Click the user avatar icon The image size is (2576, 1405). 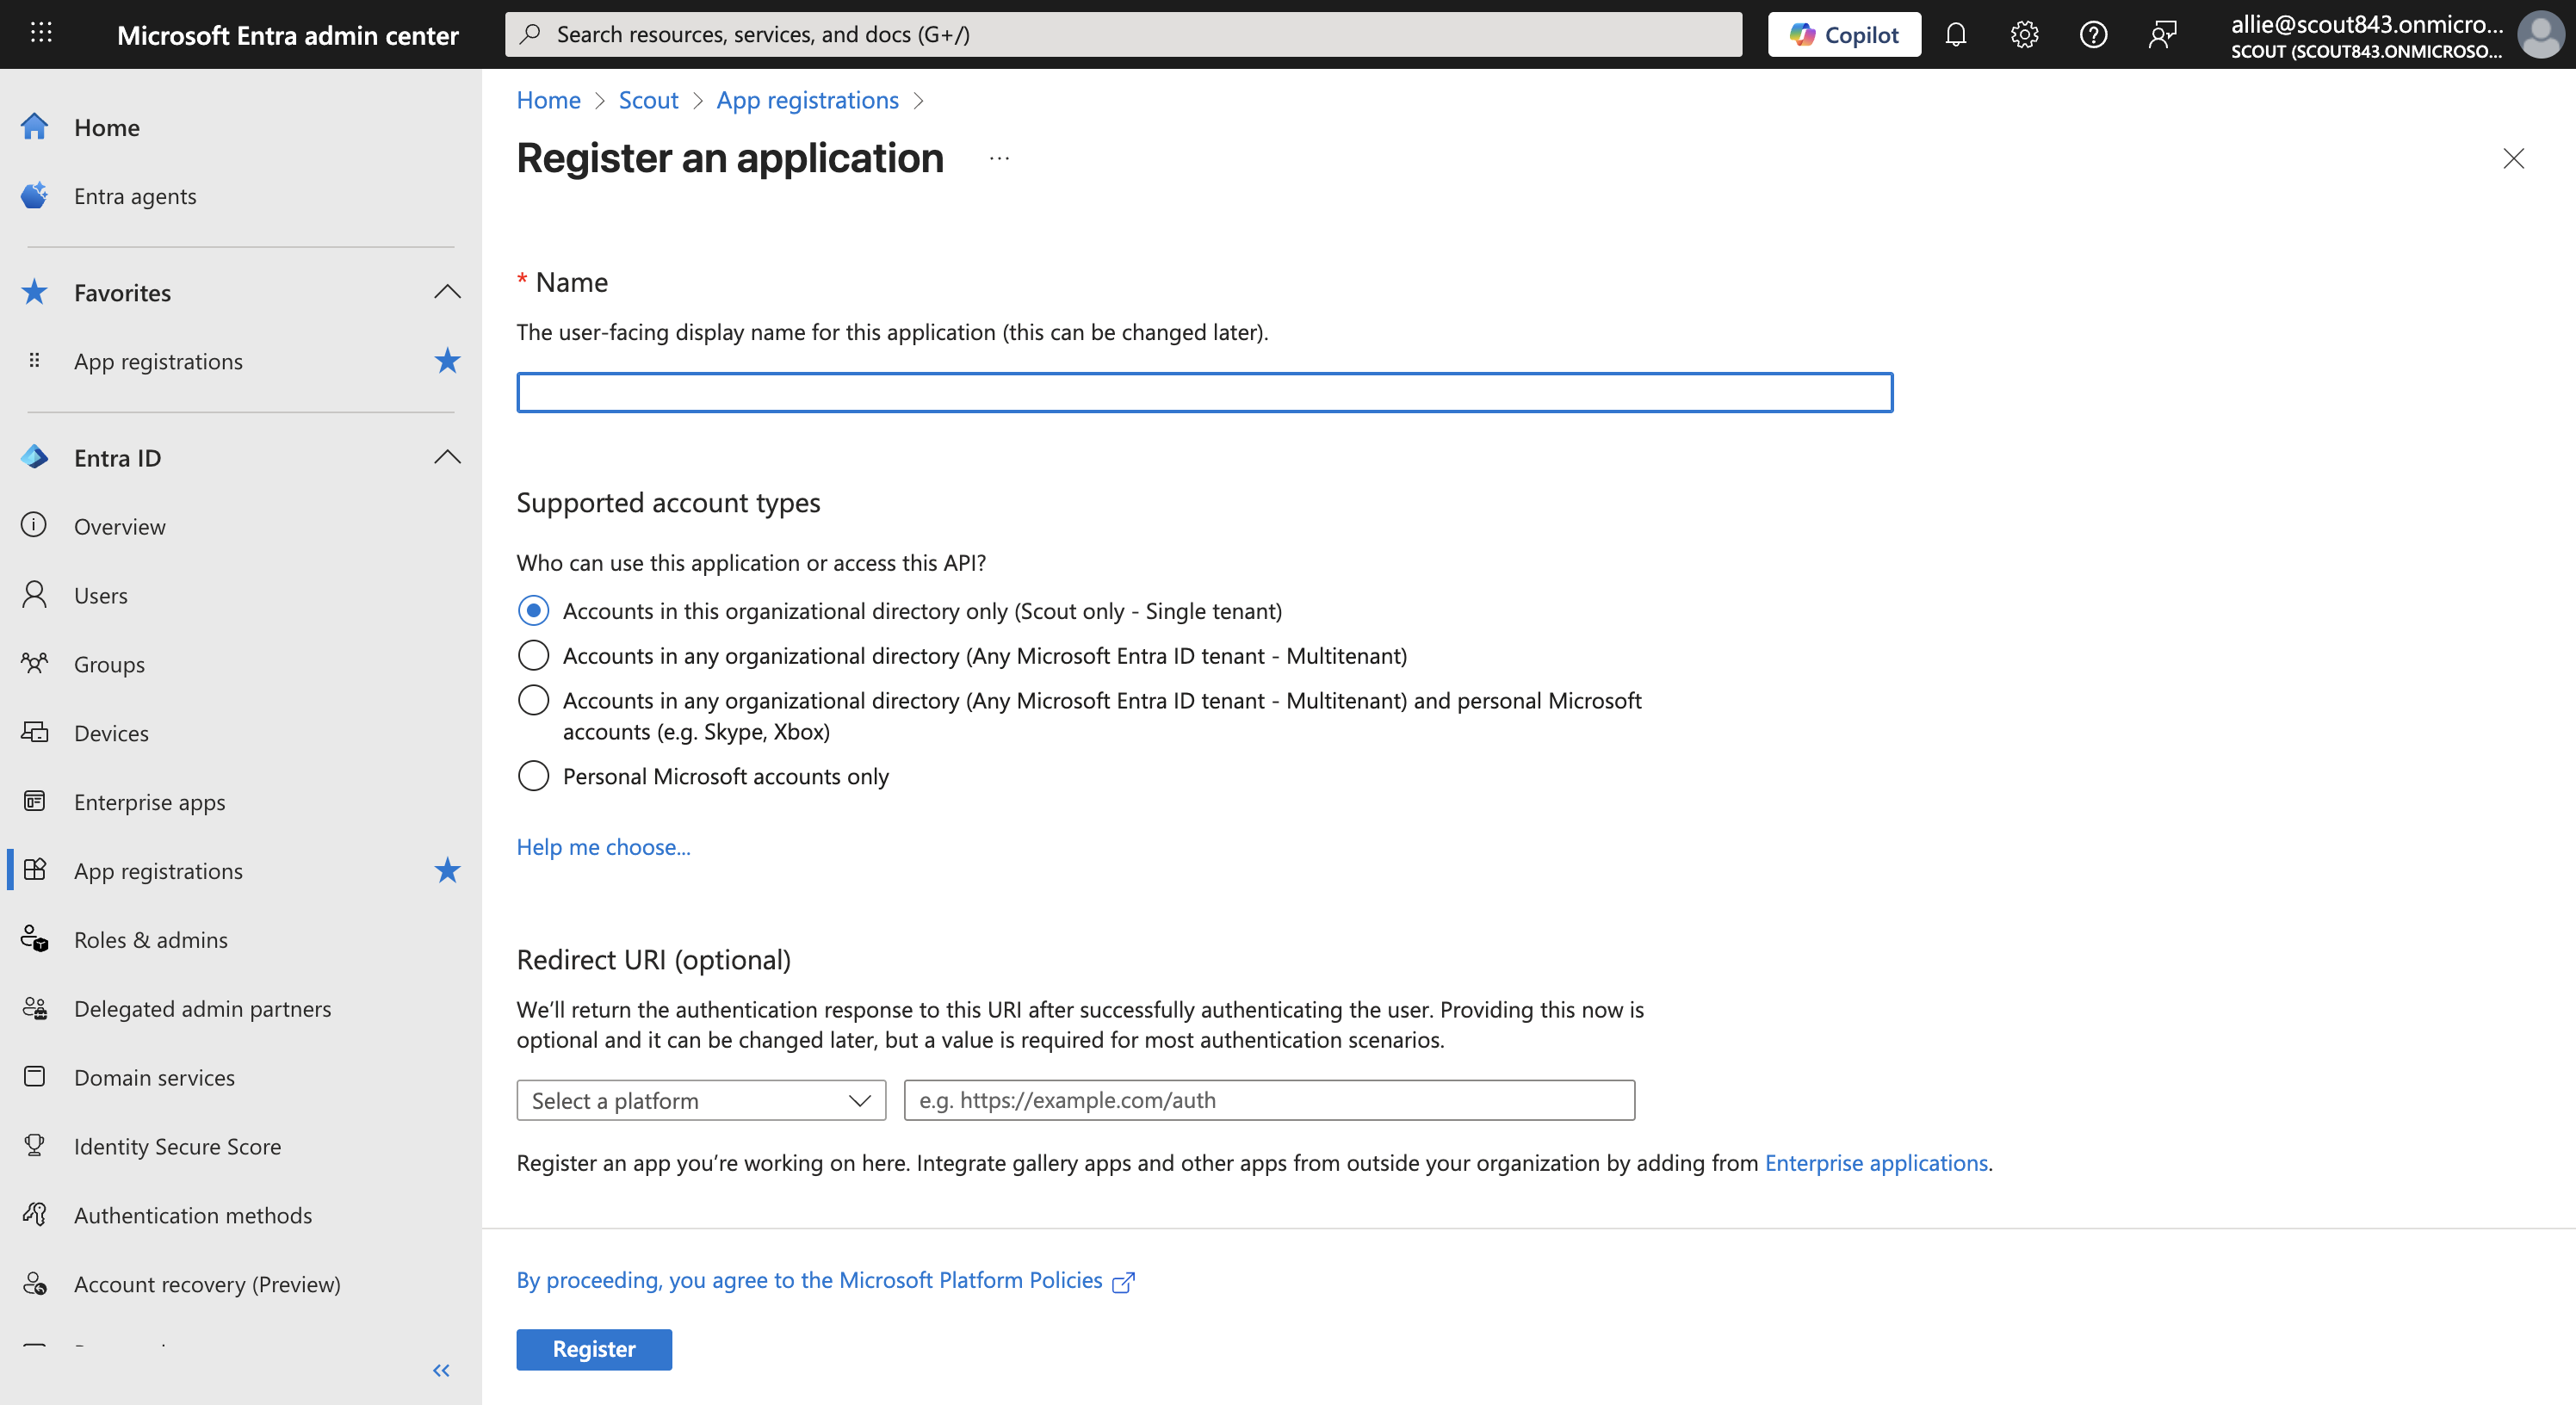pyautogui.click(x=2539, y=35)
